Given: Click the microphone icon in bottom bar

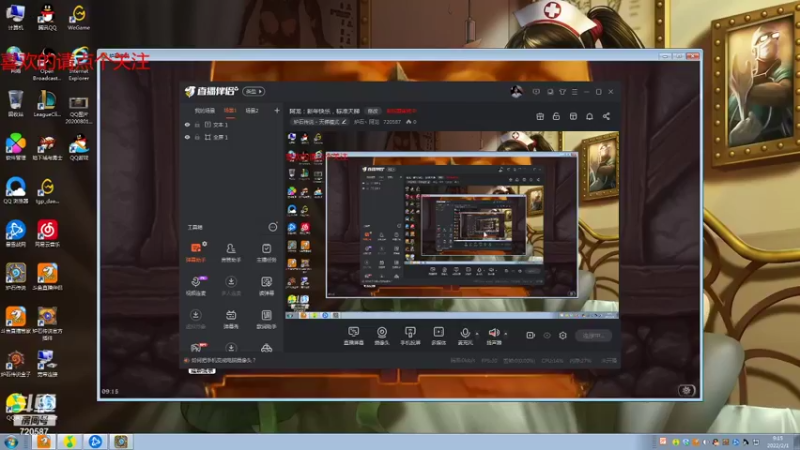Looking at the screenshot, I should [x=465, y=335].
